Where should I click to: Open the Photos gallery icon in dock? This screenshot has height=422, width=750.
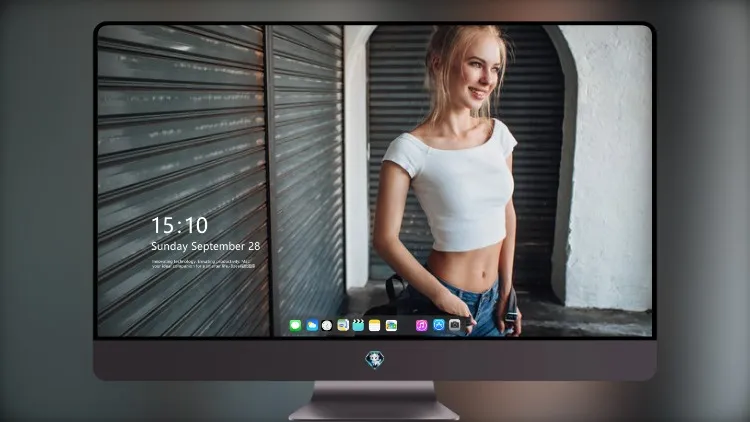point(391,326)
